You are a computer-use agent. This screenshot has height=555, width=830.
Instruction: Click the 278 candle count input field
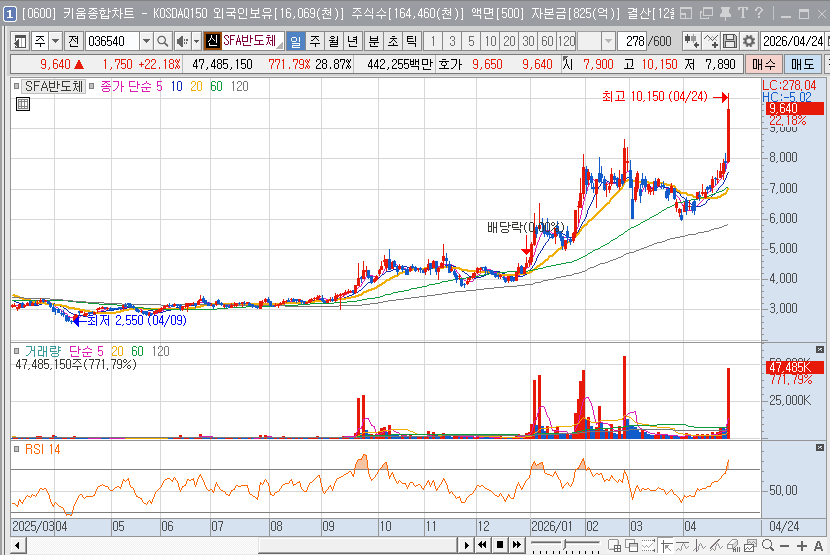[x=632, y=41]
